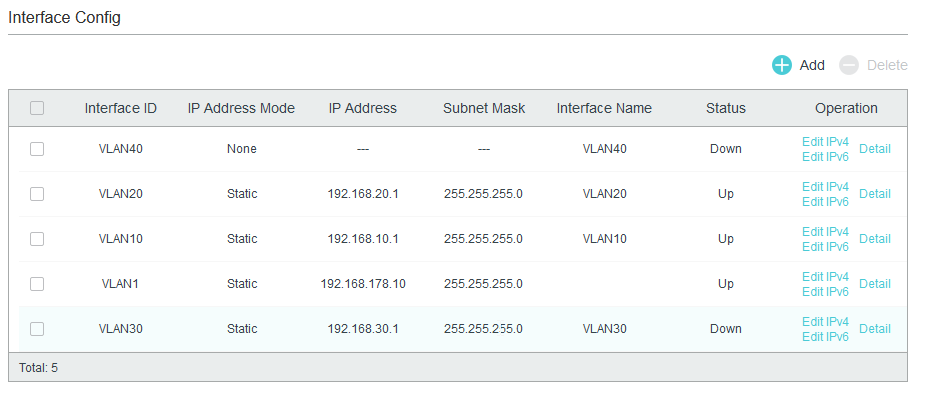Image resolution: width=936 pixels, height=398 pixels.
Task: Click the IP Address Mode column header
Action: 241,108
